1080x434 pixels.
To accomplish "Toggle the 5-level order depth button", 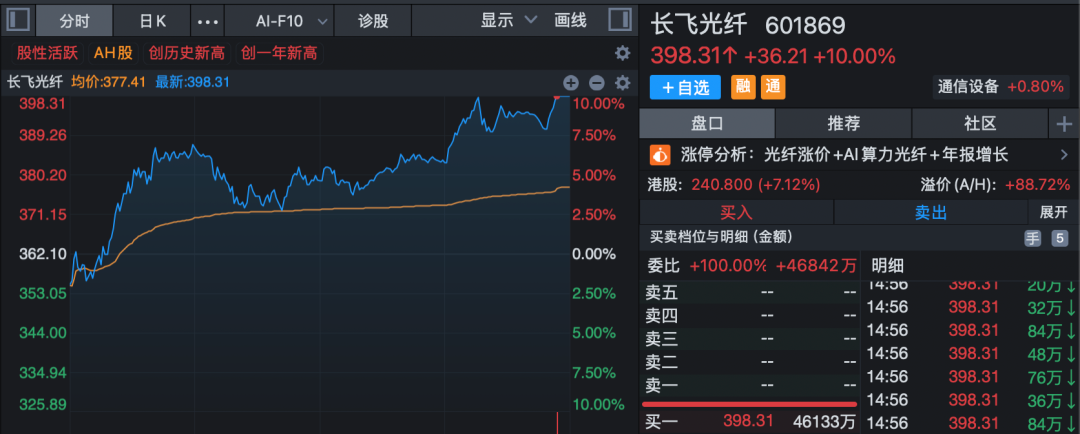I will tap(1060, 238).
